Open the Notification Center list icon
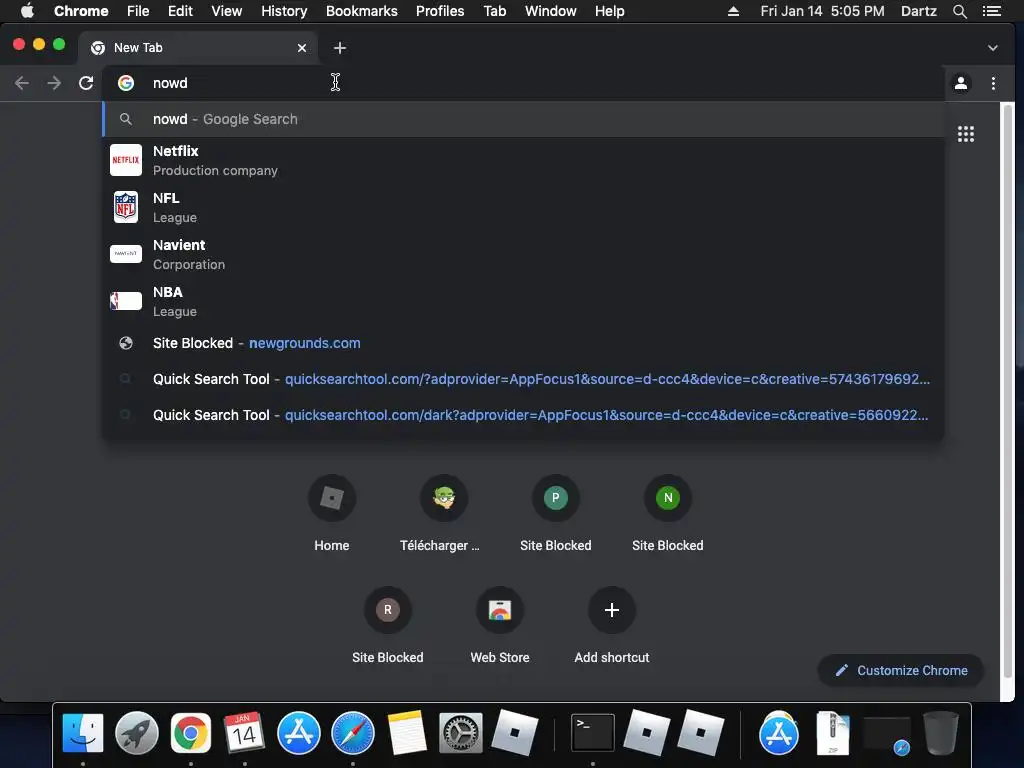Viewport: 1024px width, 768px height. coord(991,11)
